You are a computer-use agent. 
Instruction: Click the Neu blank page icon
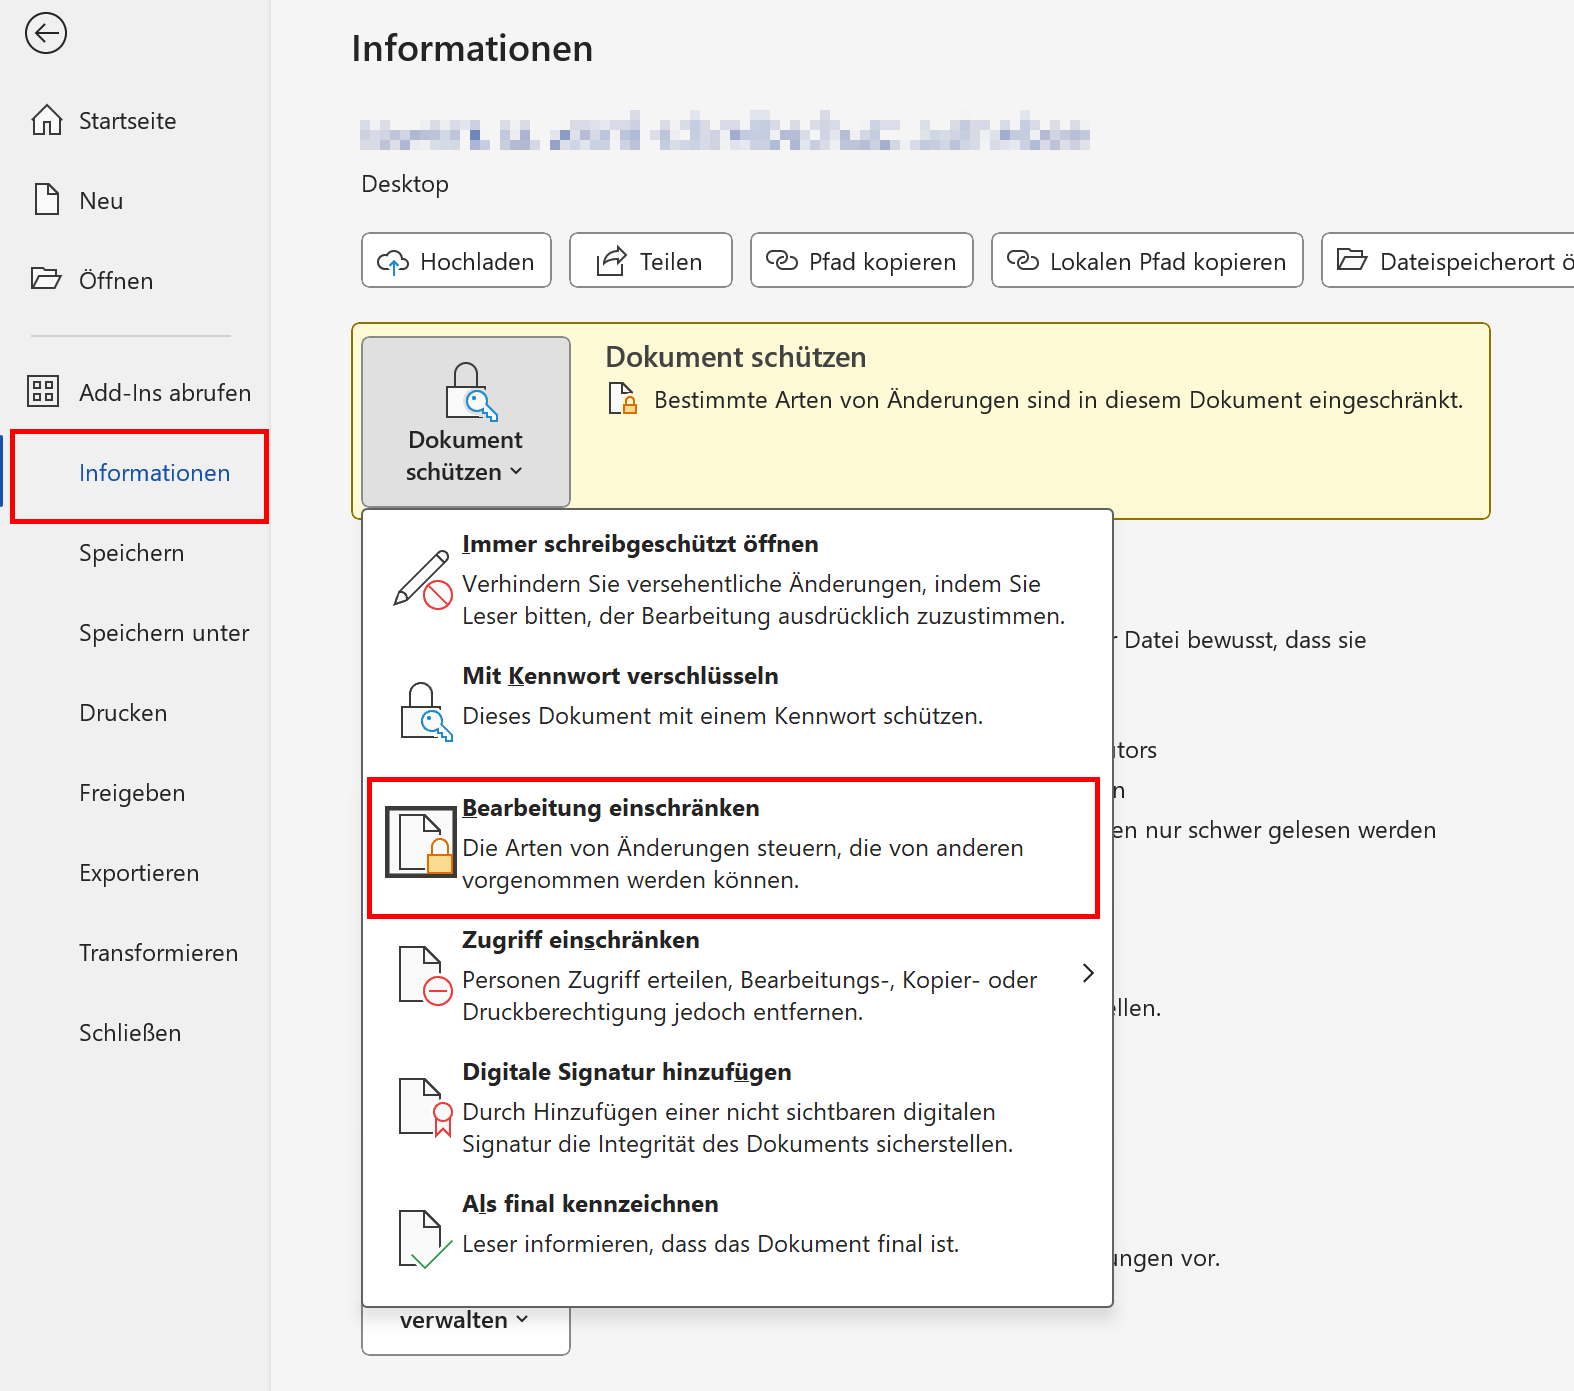(46, 199)
